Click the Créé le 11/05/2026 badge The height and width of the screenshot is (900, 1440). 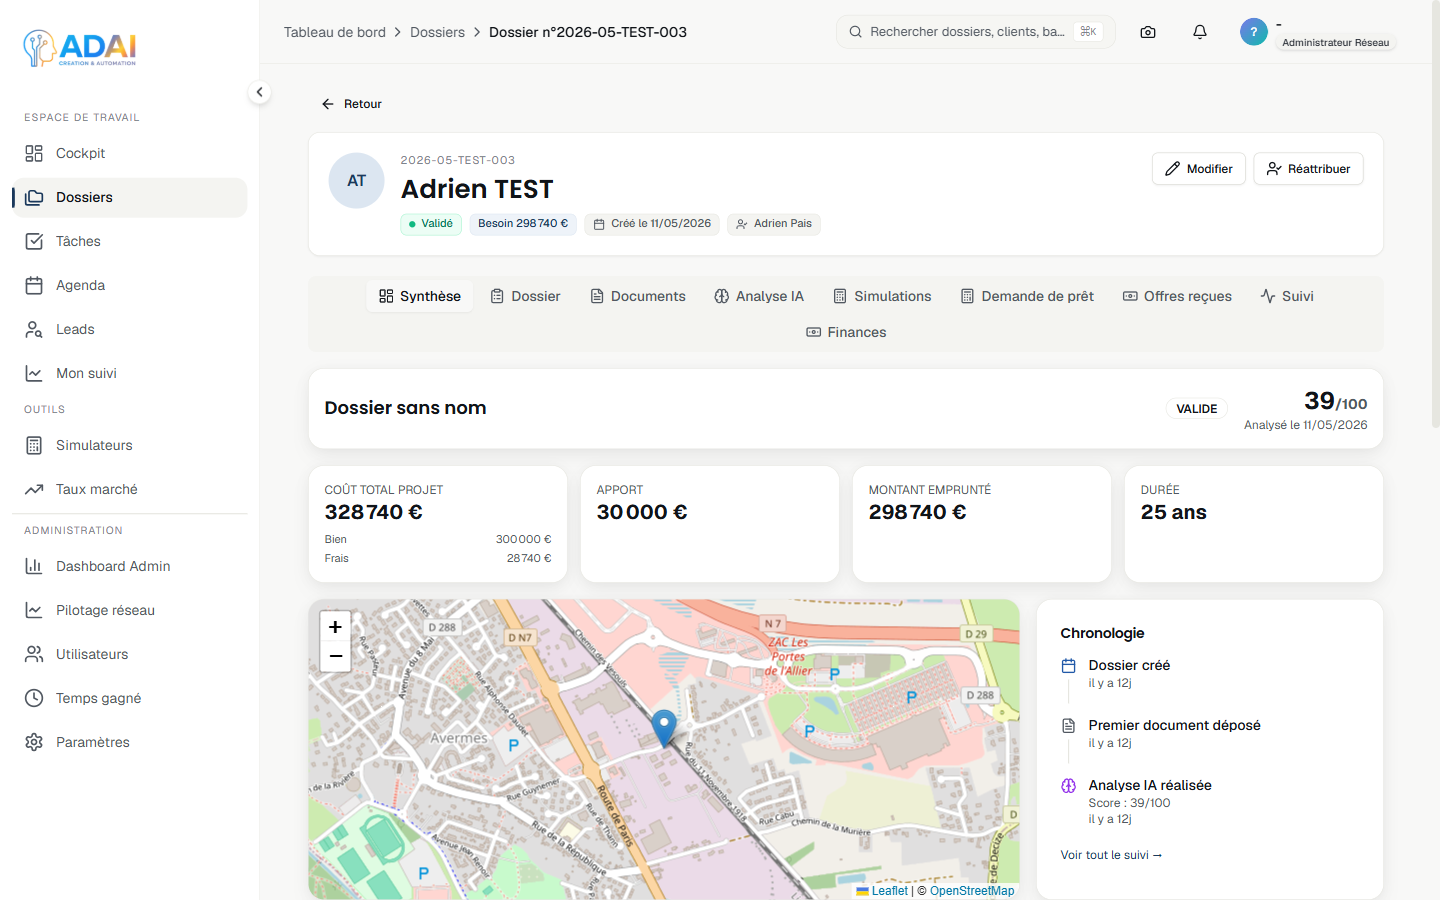[652, 224]
